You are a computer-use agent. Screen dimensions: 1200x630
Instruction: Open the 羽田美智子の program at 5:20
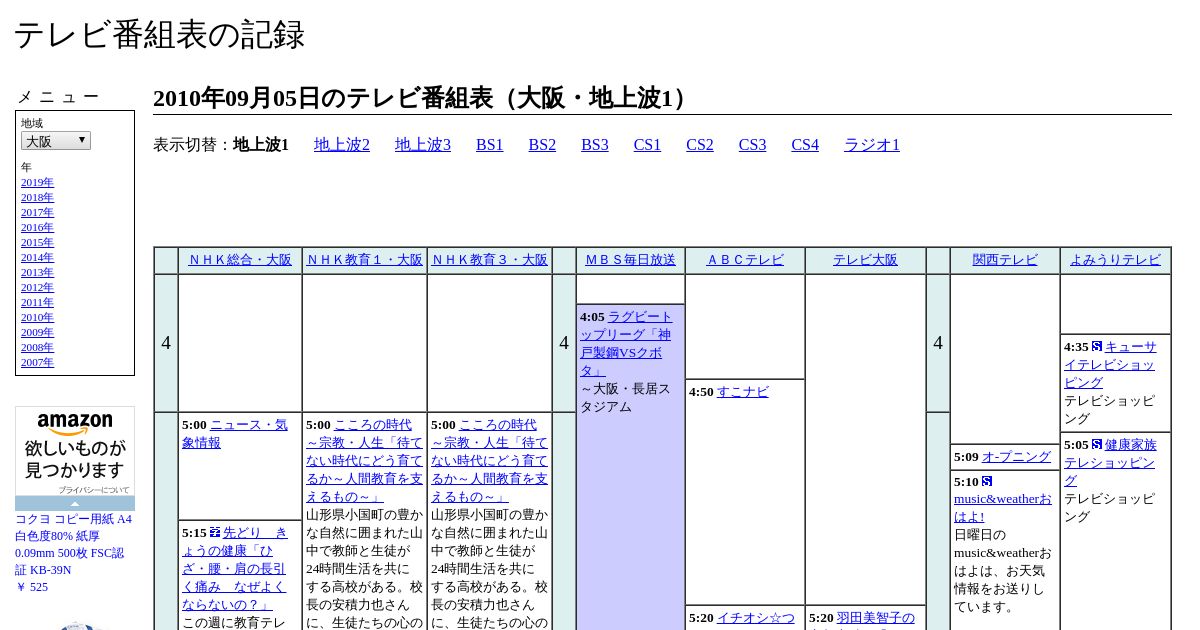tap(875, 618)
